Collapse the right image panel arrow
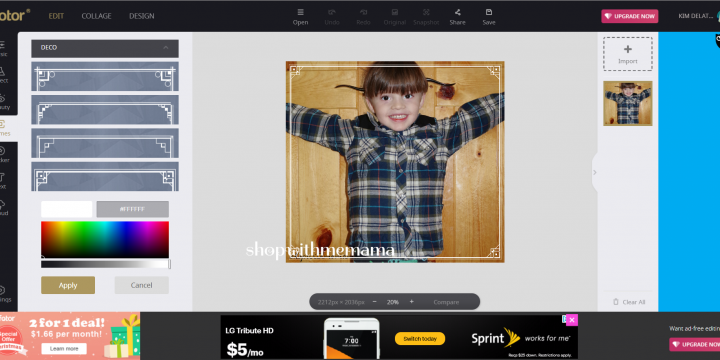Screen dimensions: 720x360 click(595, 172)
